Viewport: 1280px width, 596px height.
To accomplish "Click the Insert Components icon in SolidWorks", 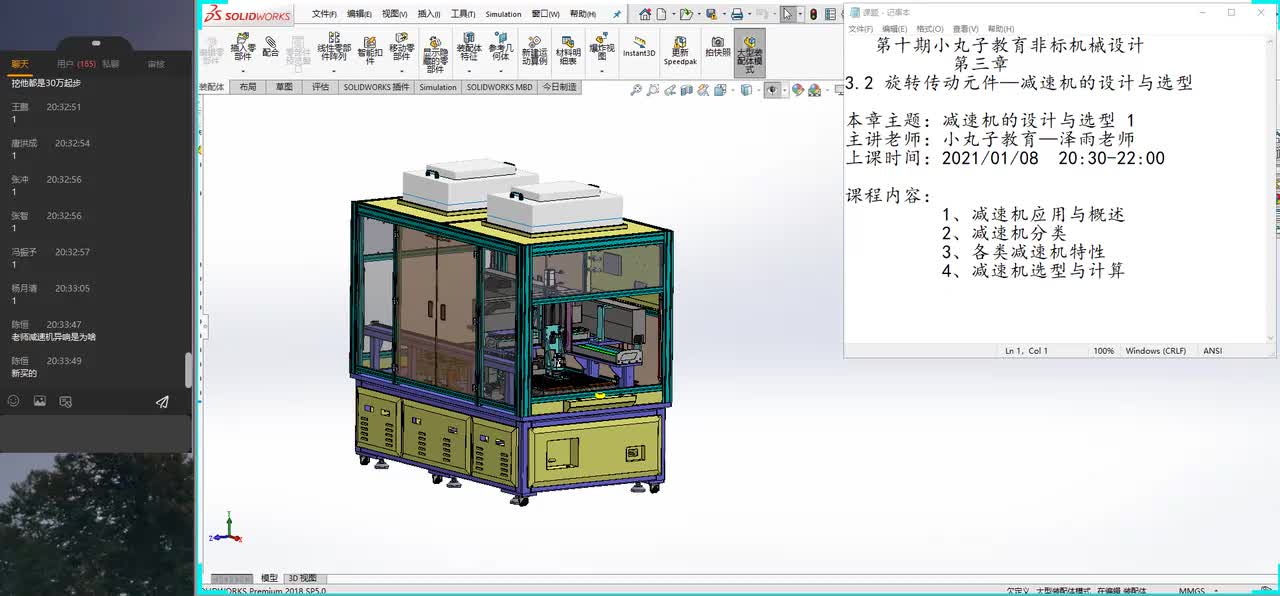I will coord(243,46).
